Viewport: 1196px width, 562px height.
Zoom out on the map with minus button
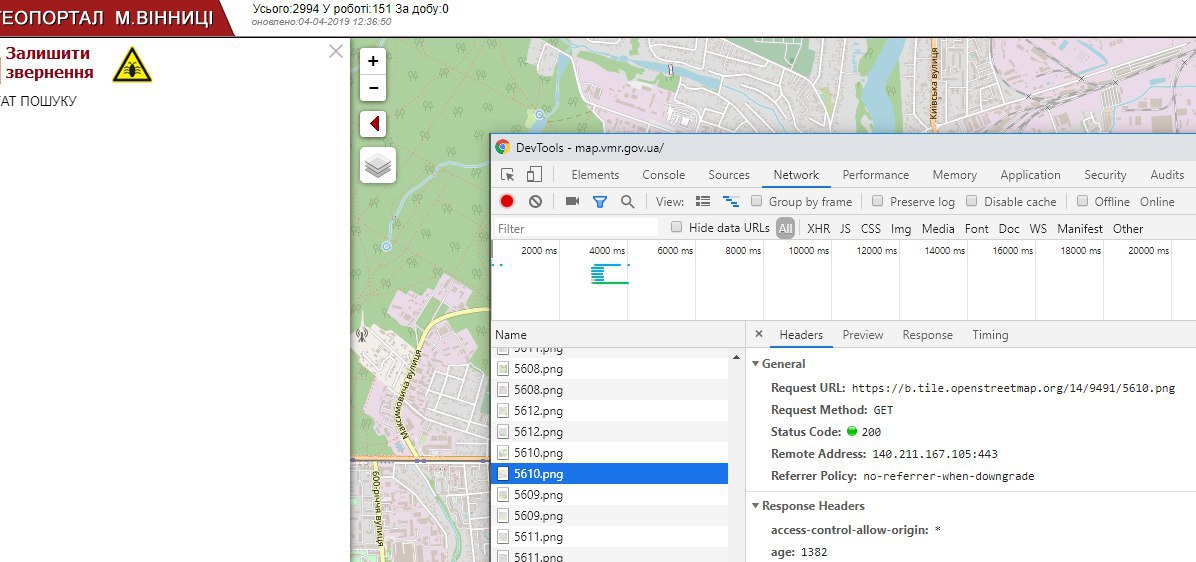pyautogui.click(x=373, y=88)
